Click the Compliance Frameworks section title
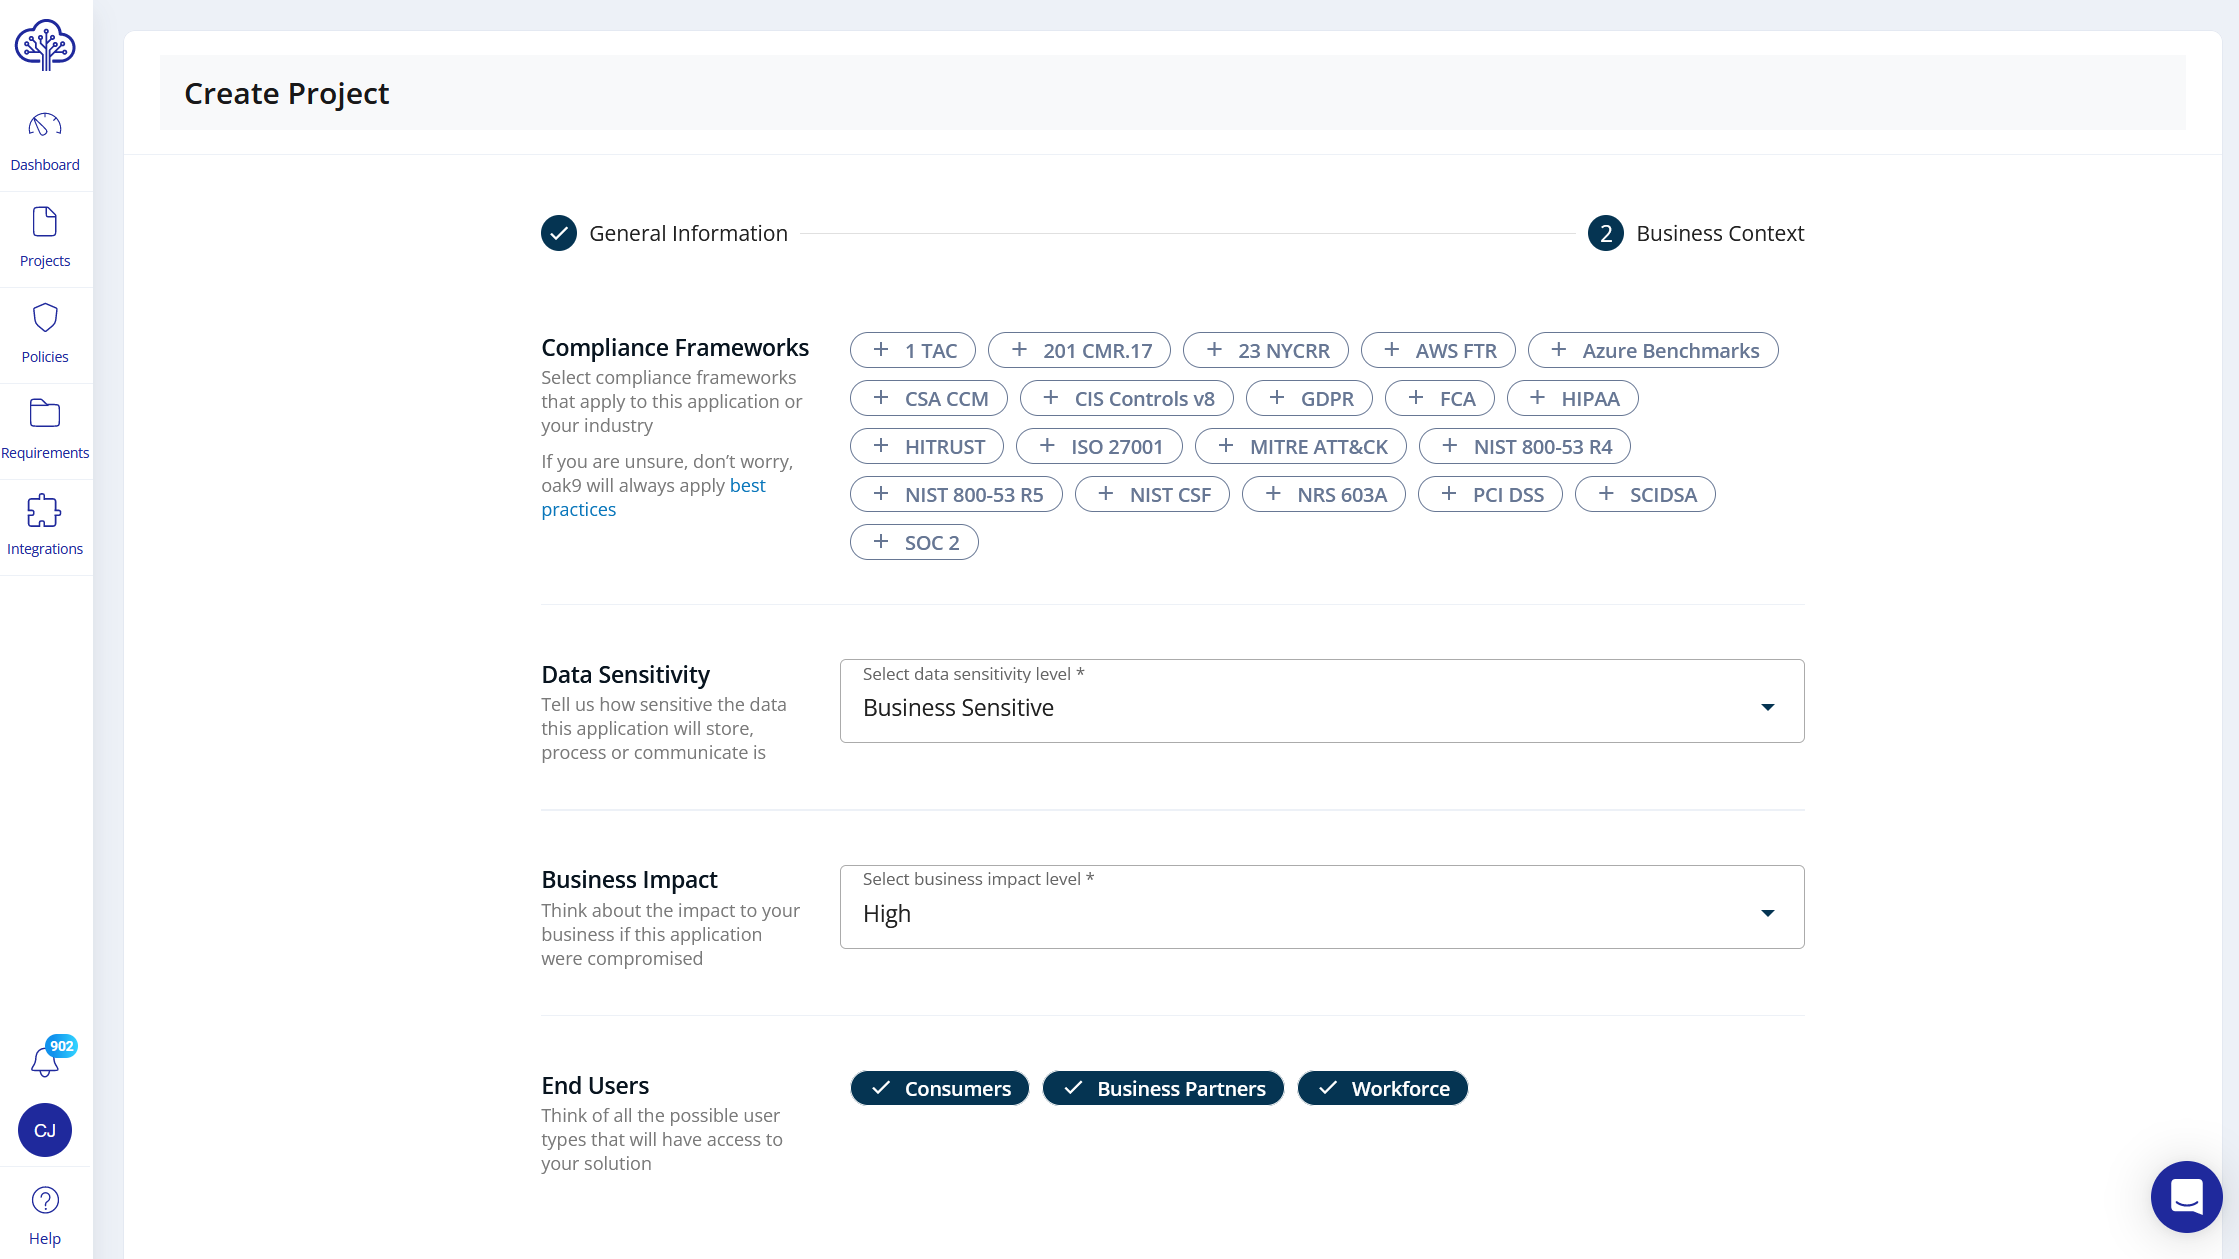This screenshot has height=1259, width=2239. click(675, 347)
